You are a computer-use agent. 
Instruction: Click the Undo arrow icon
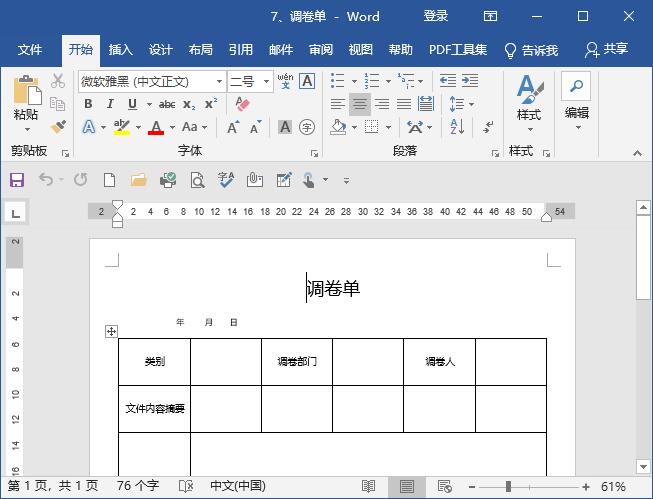pyautogui.click(x=46, y=180)
